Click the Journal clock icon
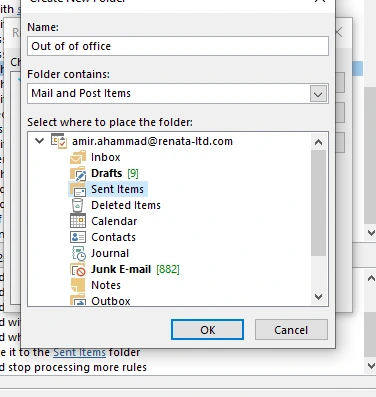This screenshot has width=376, height=397. tap(79, 253)
